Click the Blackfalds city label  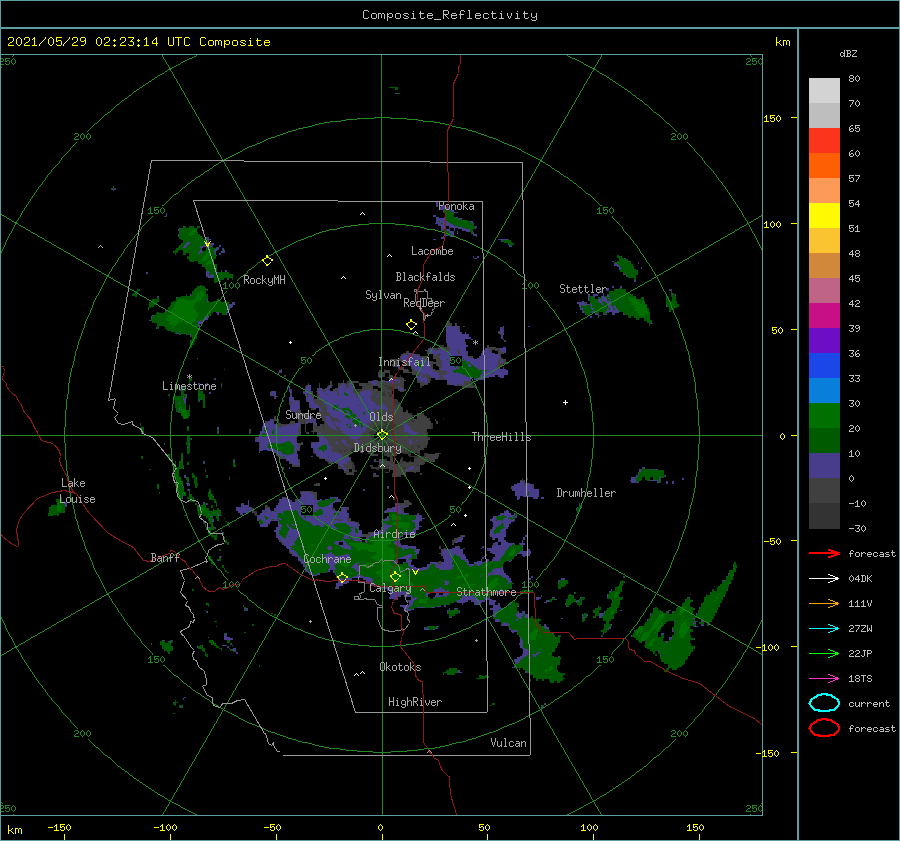pos(425,277)
